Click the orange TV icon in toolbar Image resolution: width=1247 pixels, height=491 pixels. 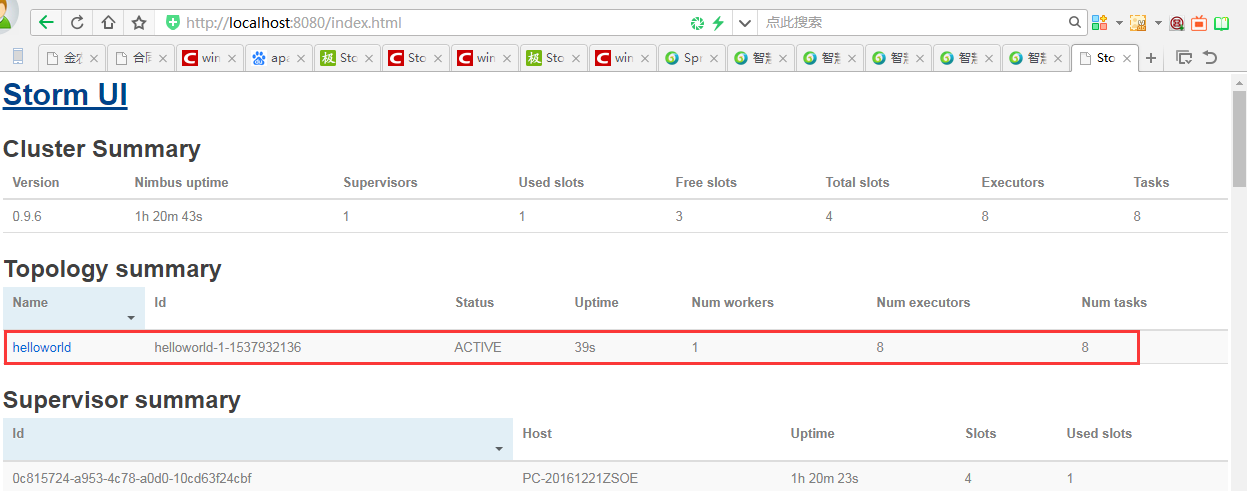click(x=1198, y=22)
